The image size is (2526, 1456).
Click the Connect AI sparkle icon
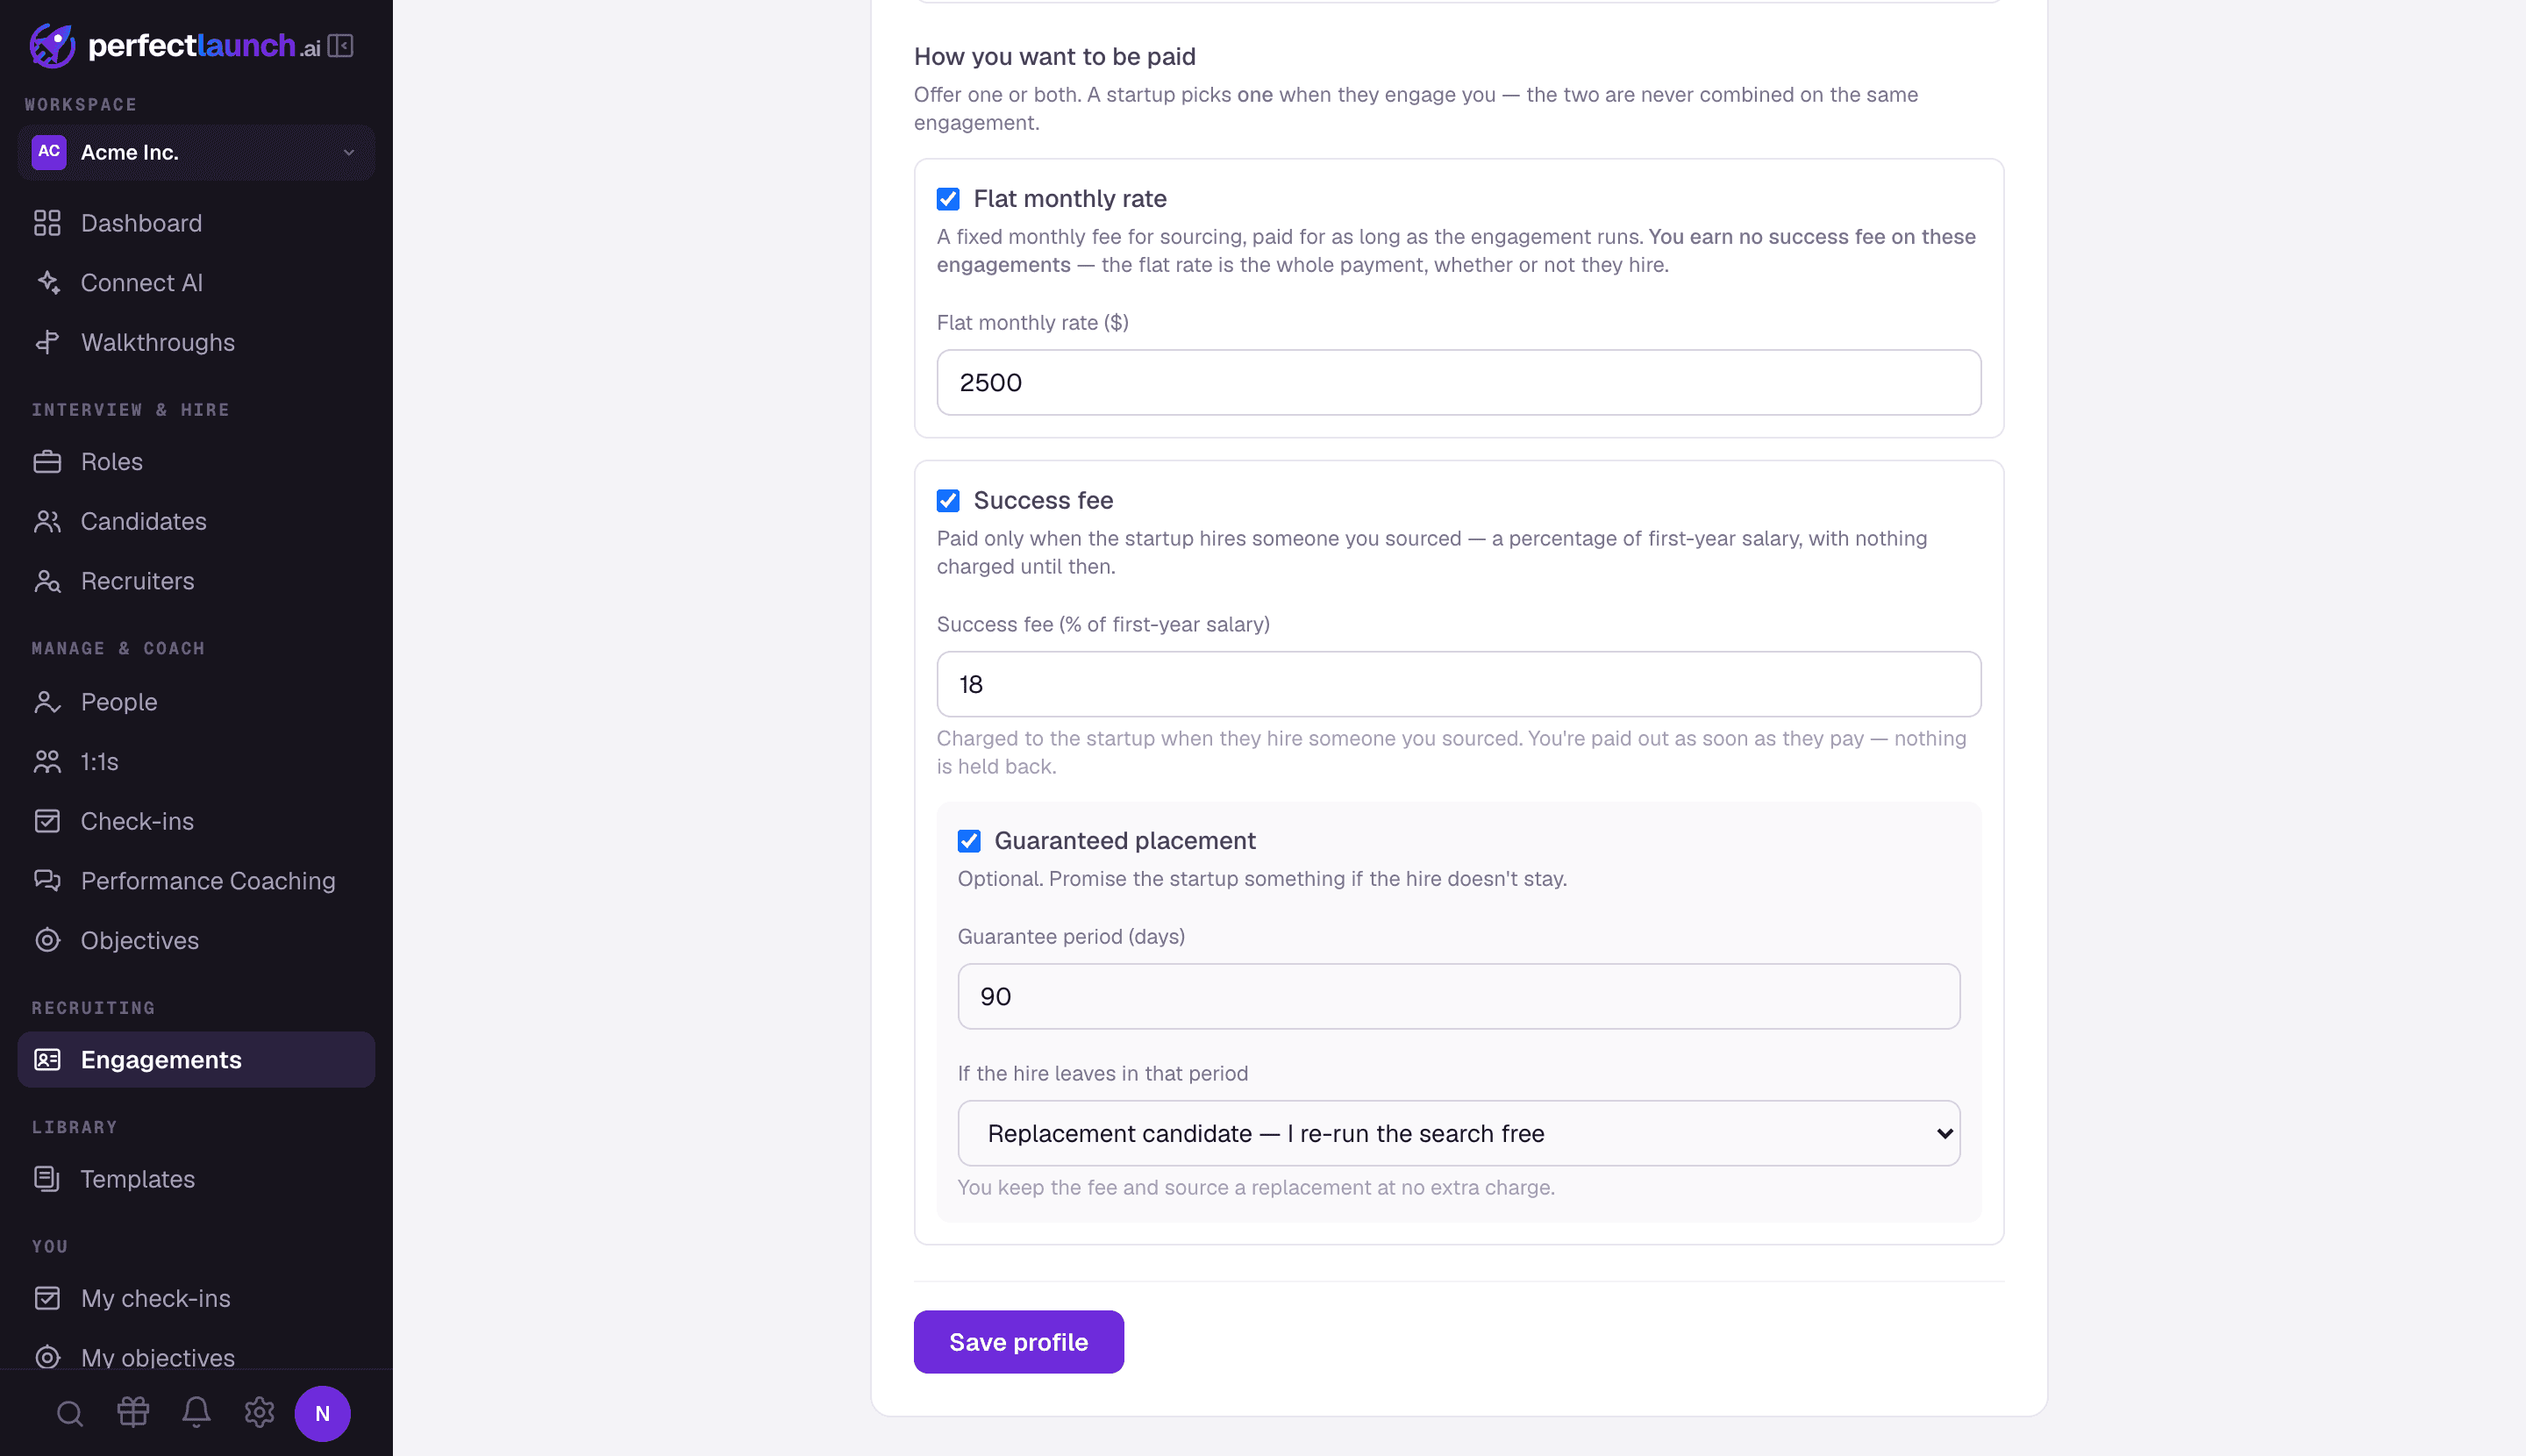point(47,283)
